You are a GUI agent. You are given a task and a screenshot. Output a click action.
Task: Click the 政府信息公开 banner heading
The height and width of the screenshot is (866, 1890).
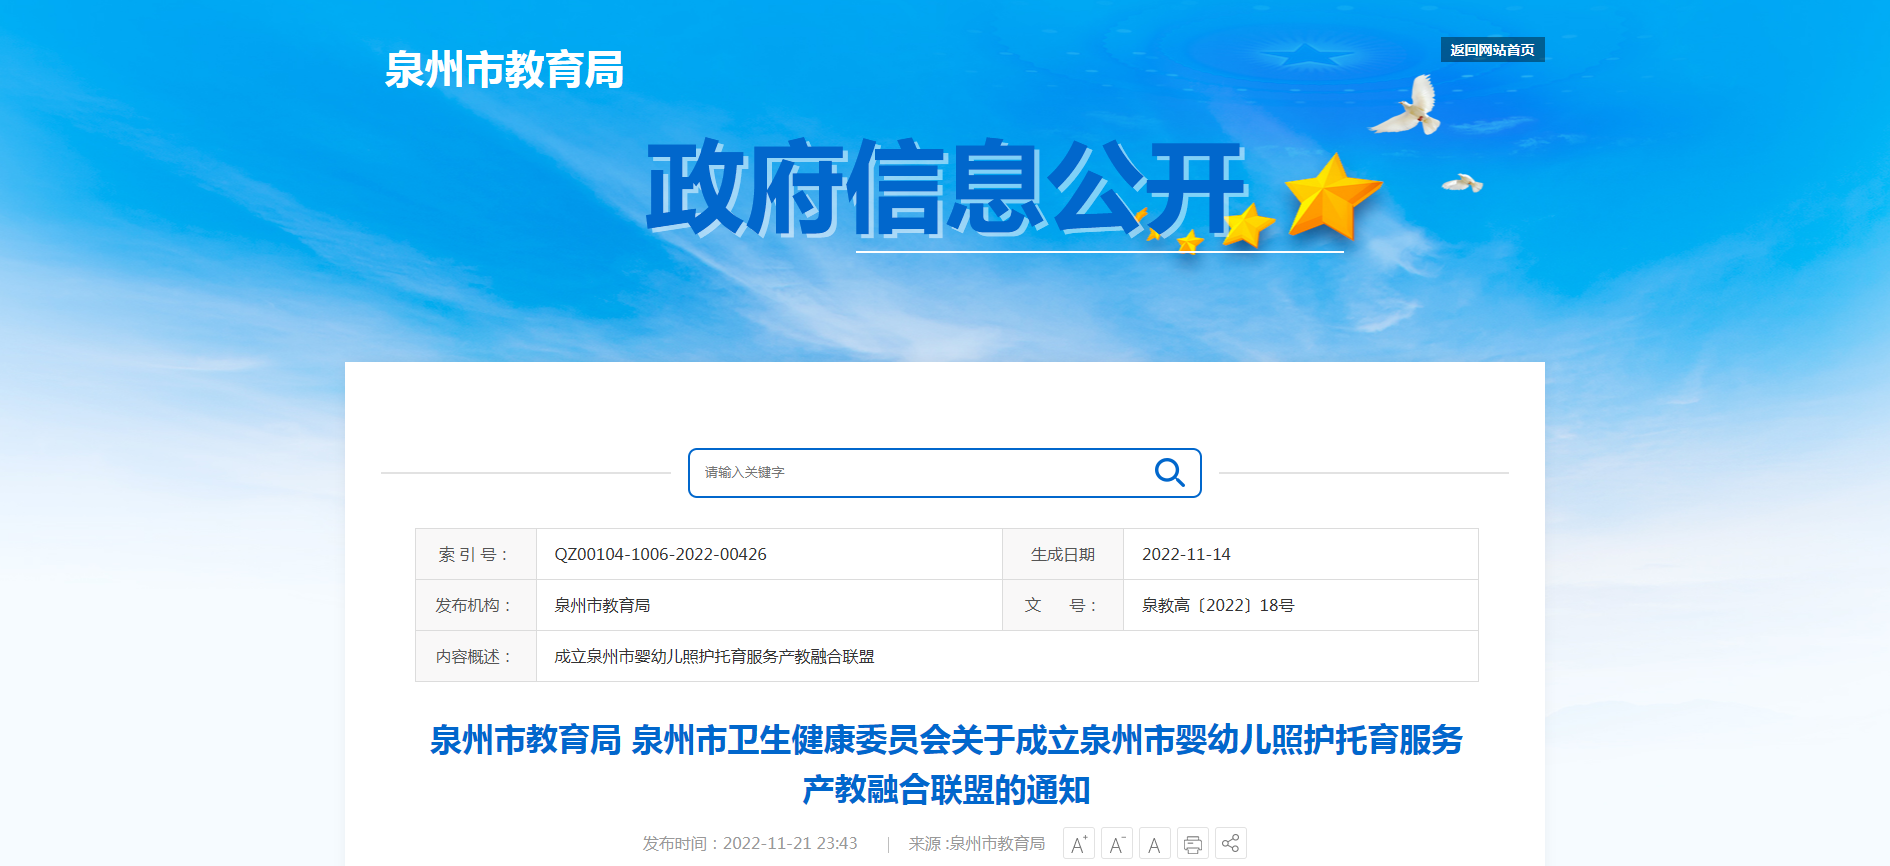(x=946, y=189)
